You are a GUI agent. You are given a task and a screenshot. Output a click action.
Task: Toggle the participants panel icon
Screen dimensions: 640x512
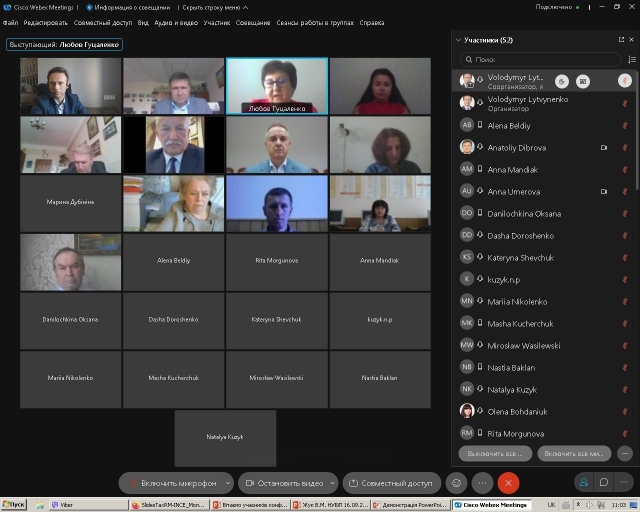585,482
